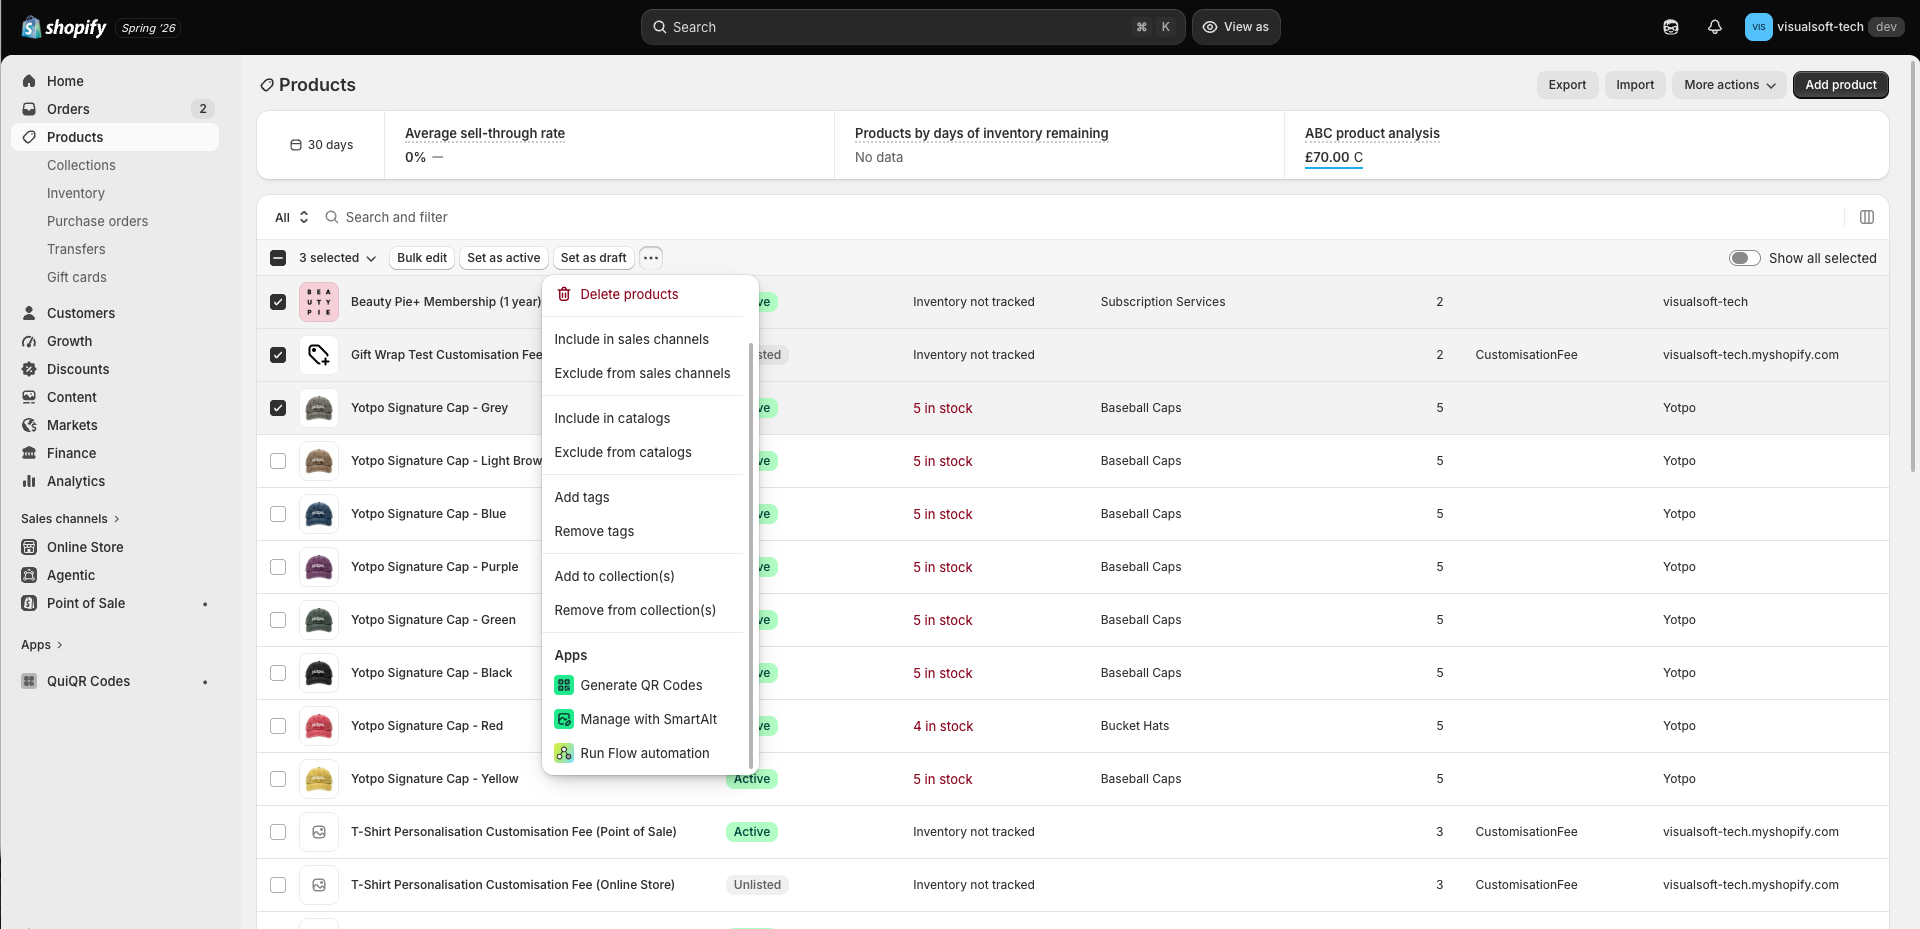Click the Set as active button

pos(504,258)
